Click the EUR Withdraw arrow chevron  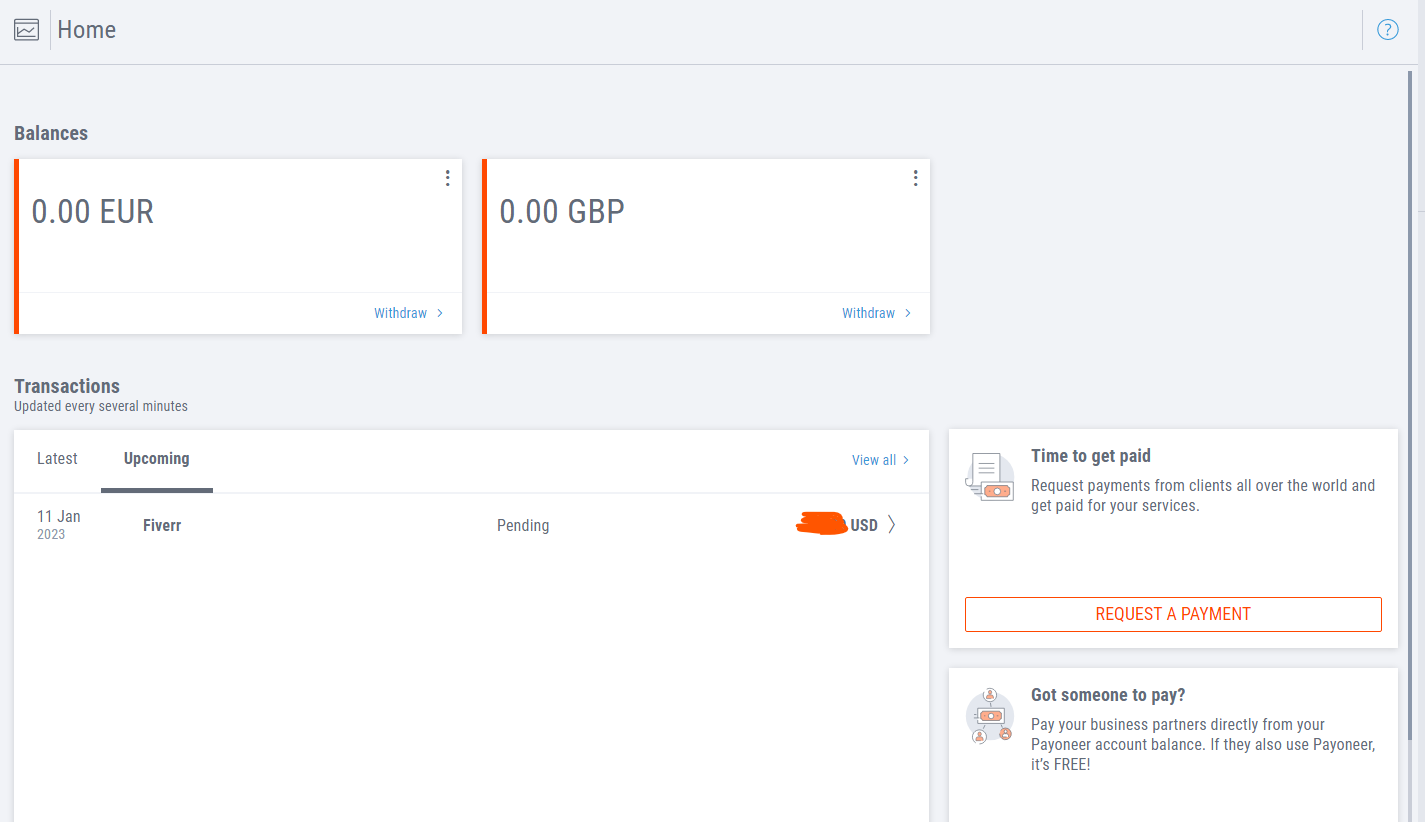click(x=440, y=313)
